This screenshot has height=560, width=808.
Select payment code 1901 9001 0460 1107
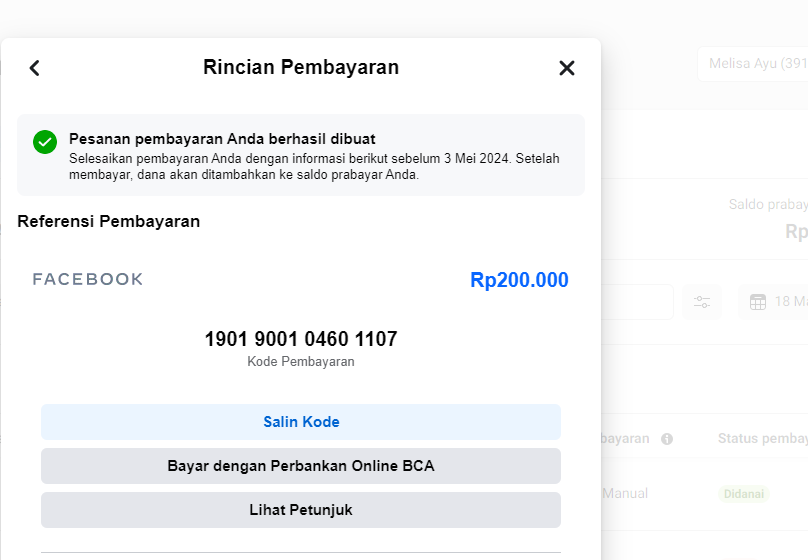301,339
